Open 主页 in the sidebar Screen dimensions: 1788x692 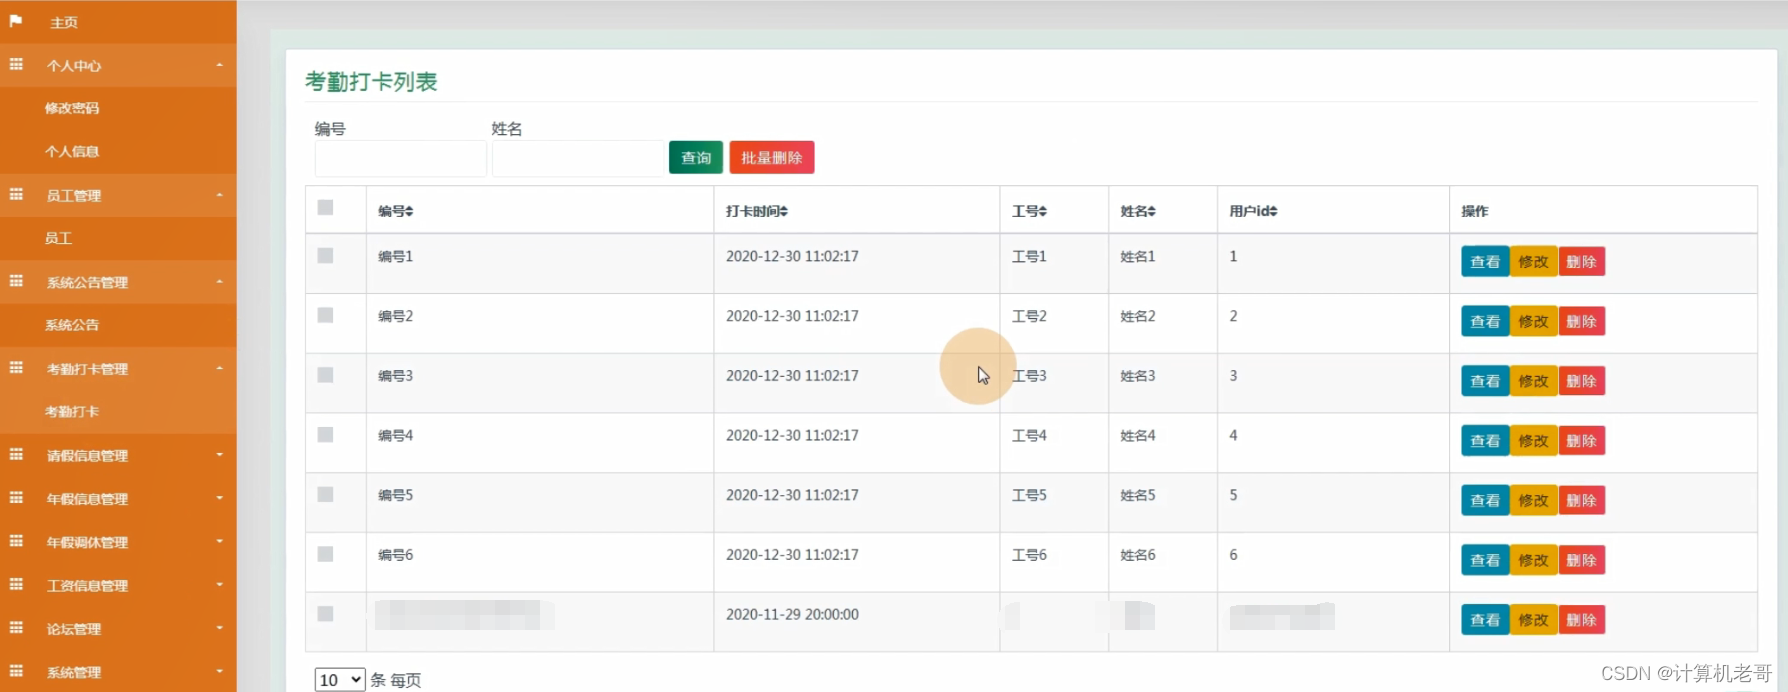(x=64, y=22)
